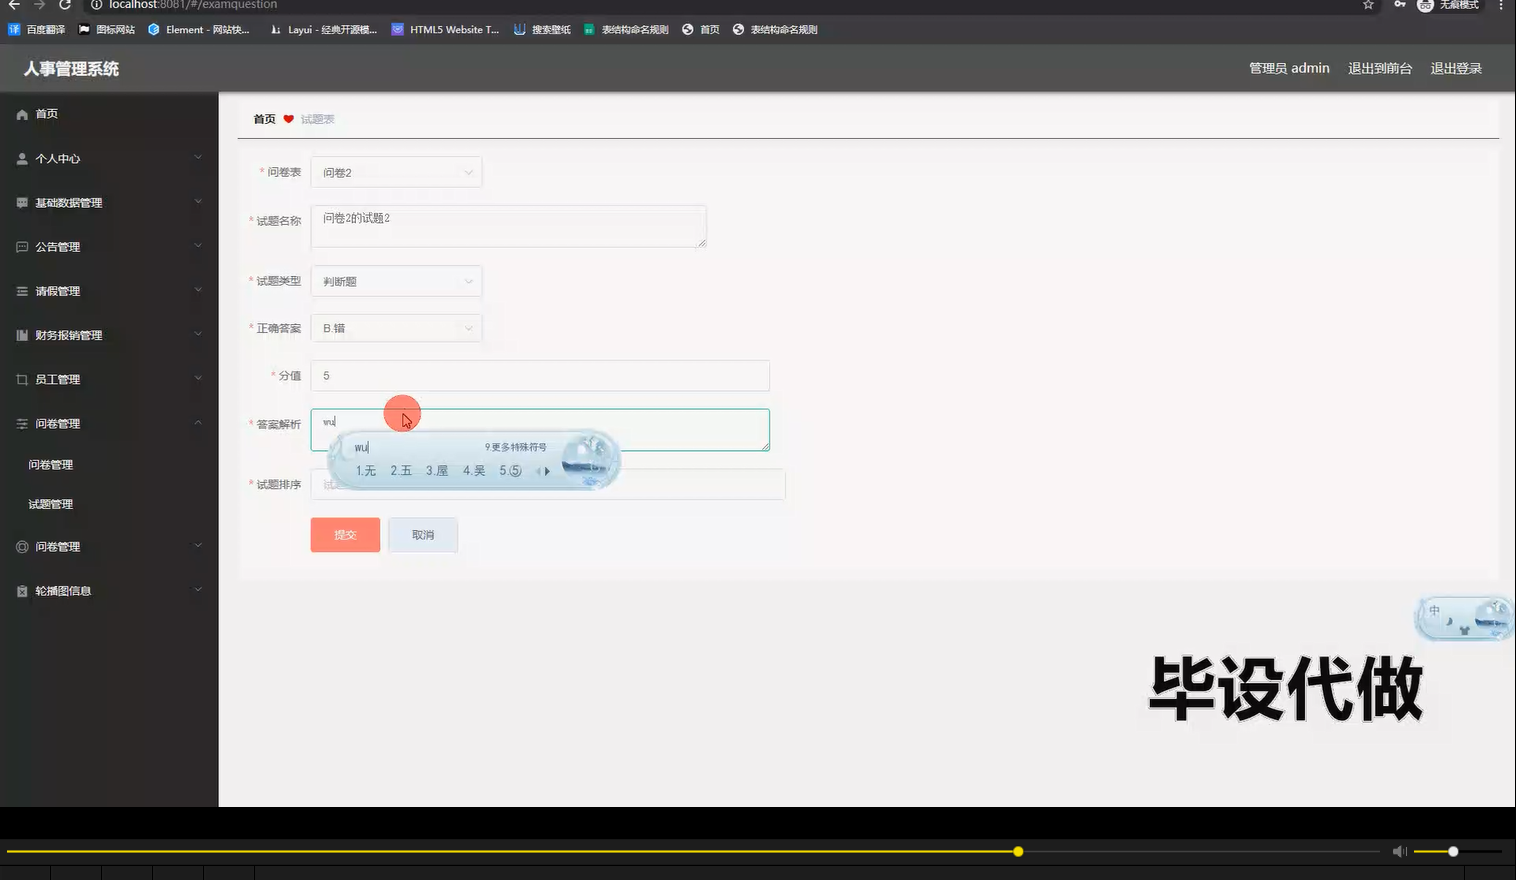
Task: Click the 财务报销管理 icon
Action: [x=21, y=334]
